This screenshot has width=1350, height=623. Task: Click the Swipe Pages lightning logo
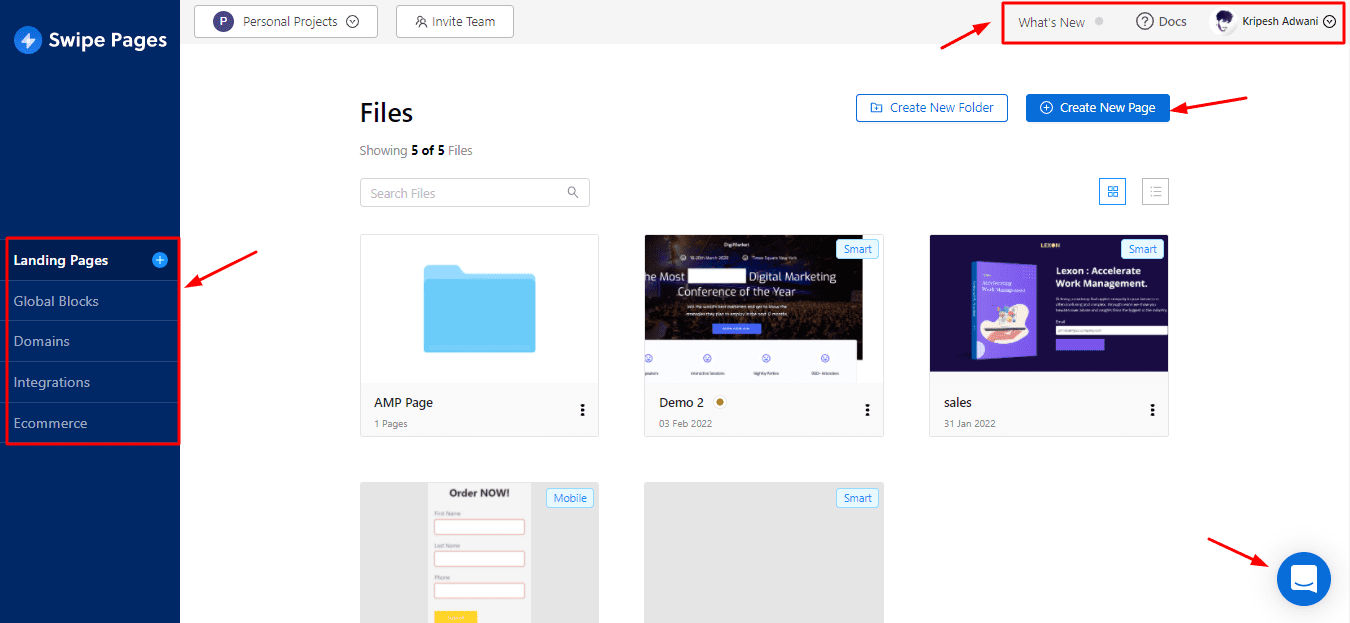point(28,40)
